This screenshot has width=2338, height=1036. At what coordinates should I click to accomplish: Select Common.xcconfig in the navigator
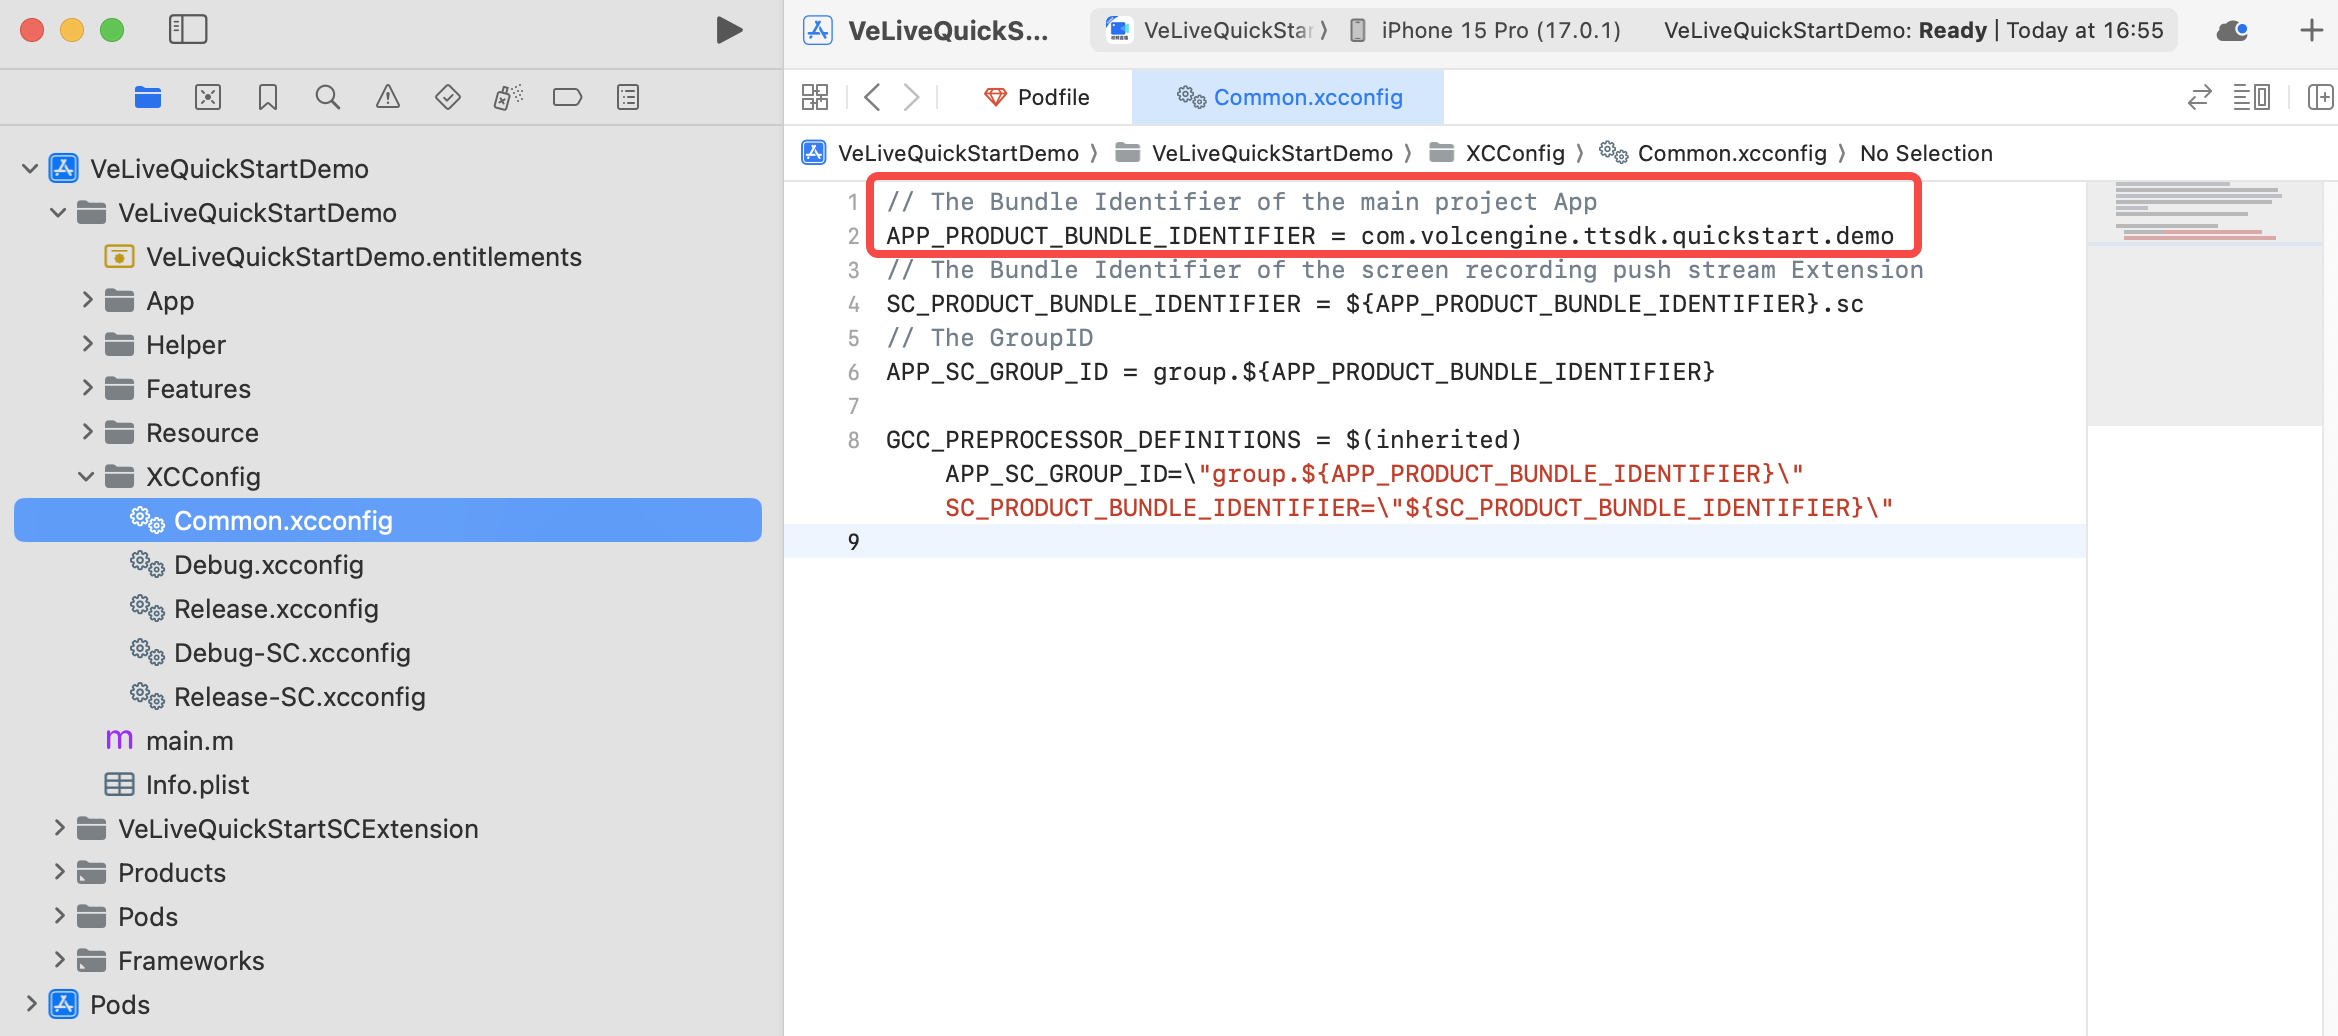(388, 520)
